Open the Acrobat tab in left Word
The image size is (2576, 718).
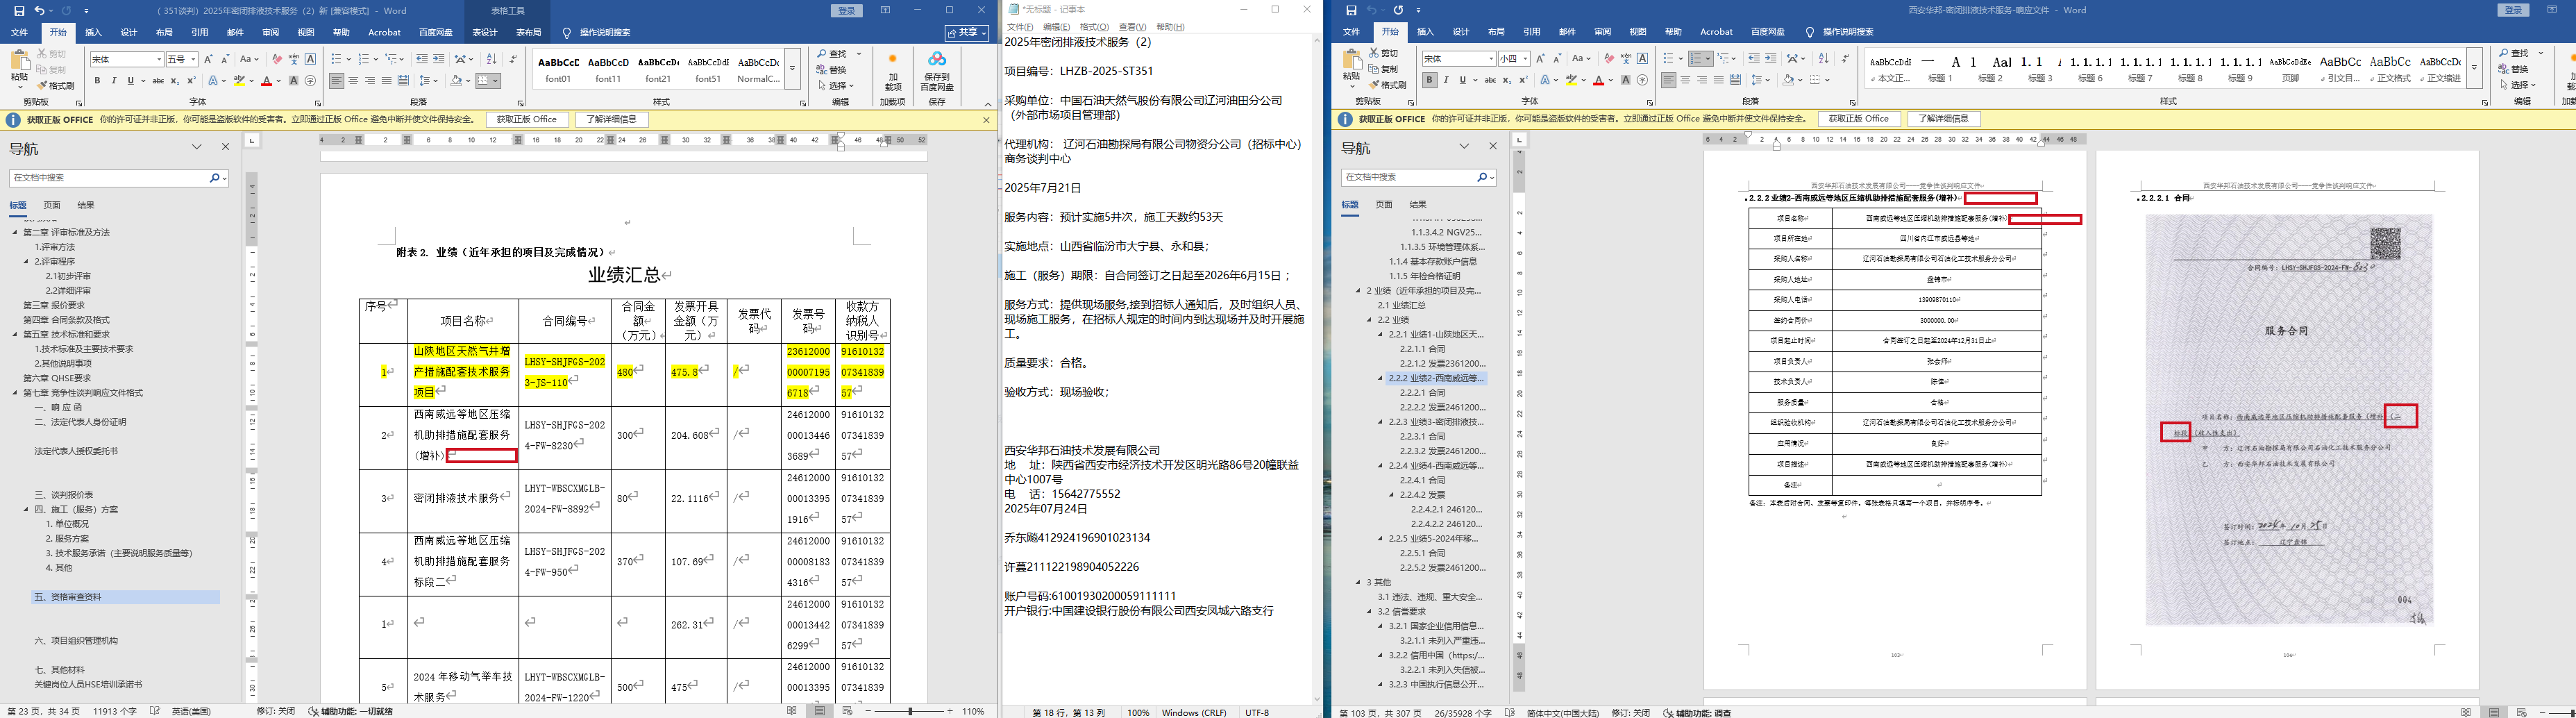point(384,33)
